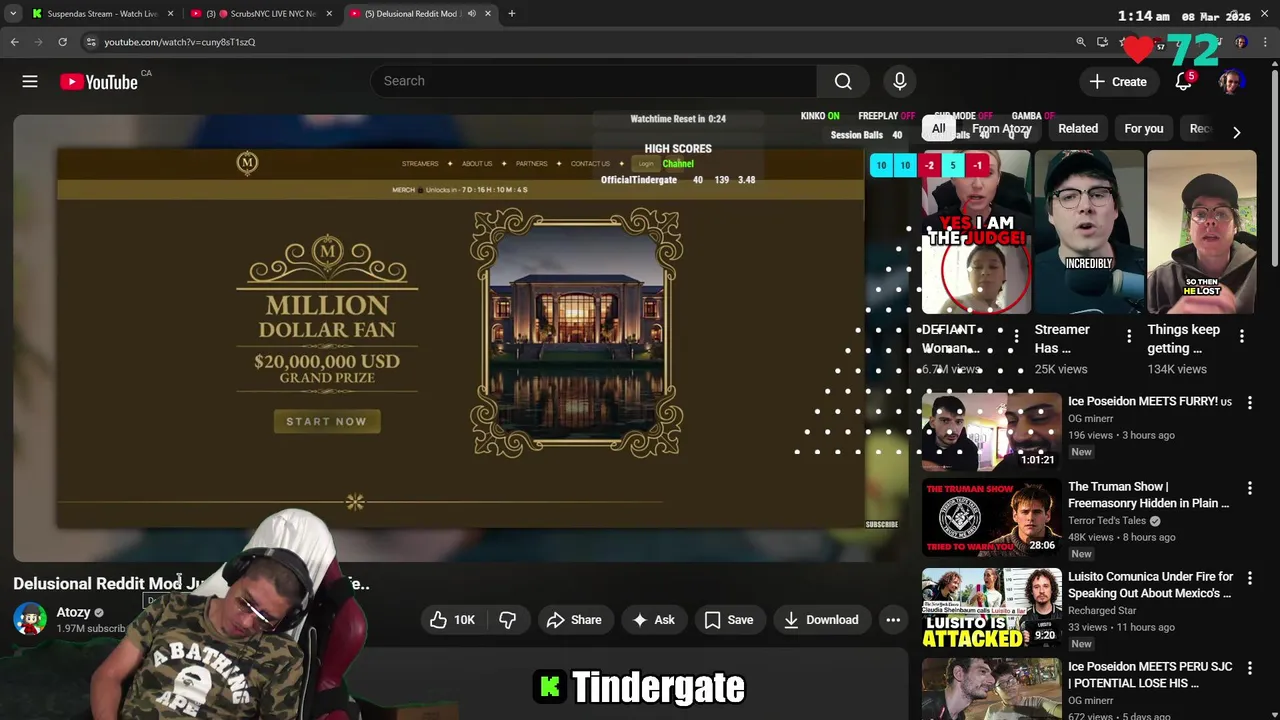
Task: Open The Truman Show Freemasonry title
Action: click(x=1148, y=495)
